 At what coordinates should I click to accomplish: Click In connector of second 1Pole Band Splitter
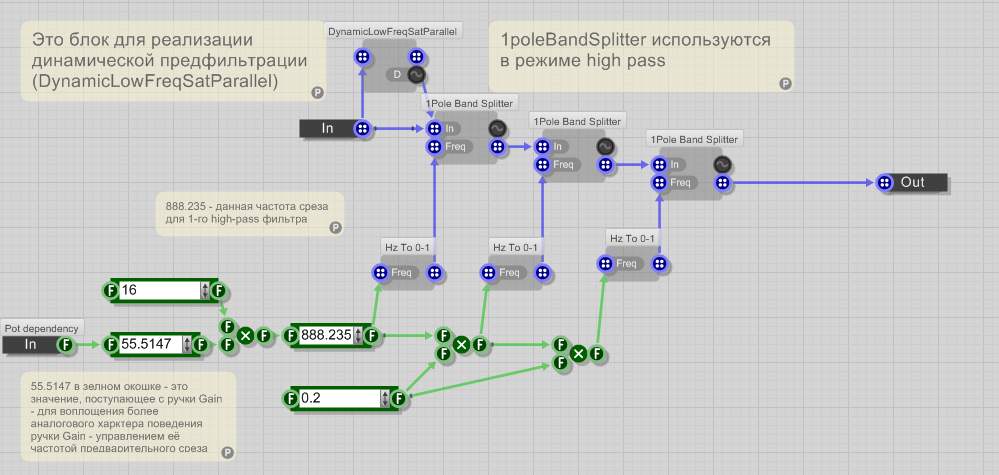542,146
